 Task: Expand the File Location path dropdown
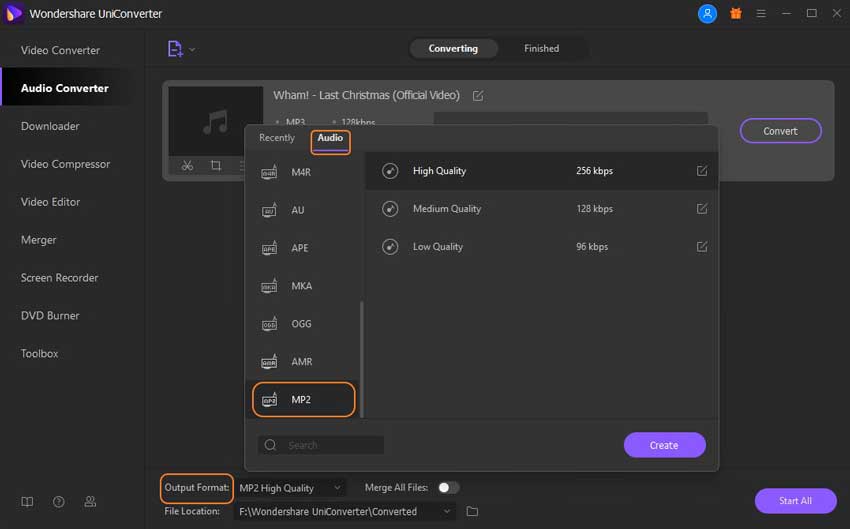446,511
